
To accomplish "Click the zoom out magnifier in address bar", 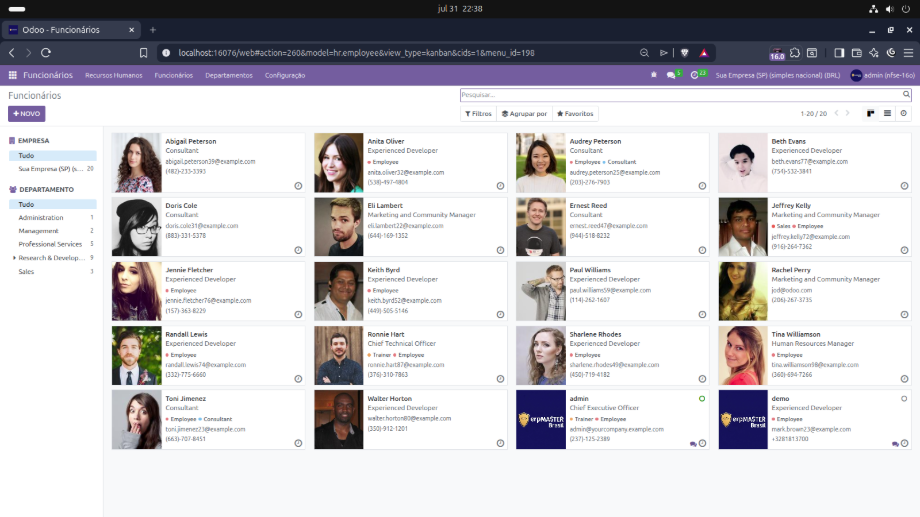I will 644,53.
